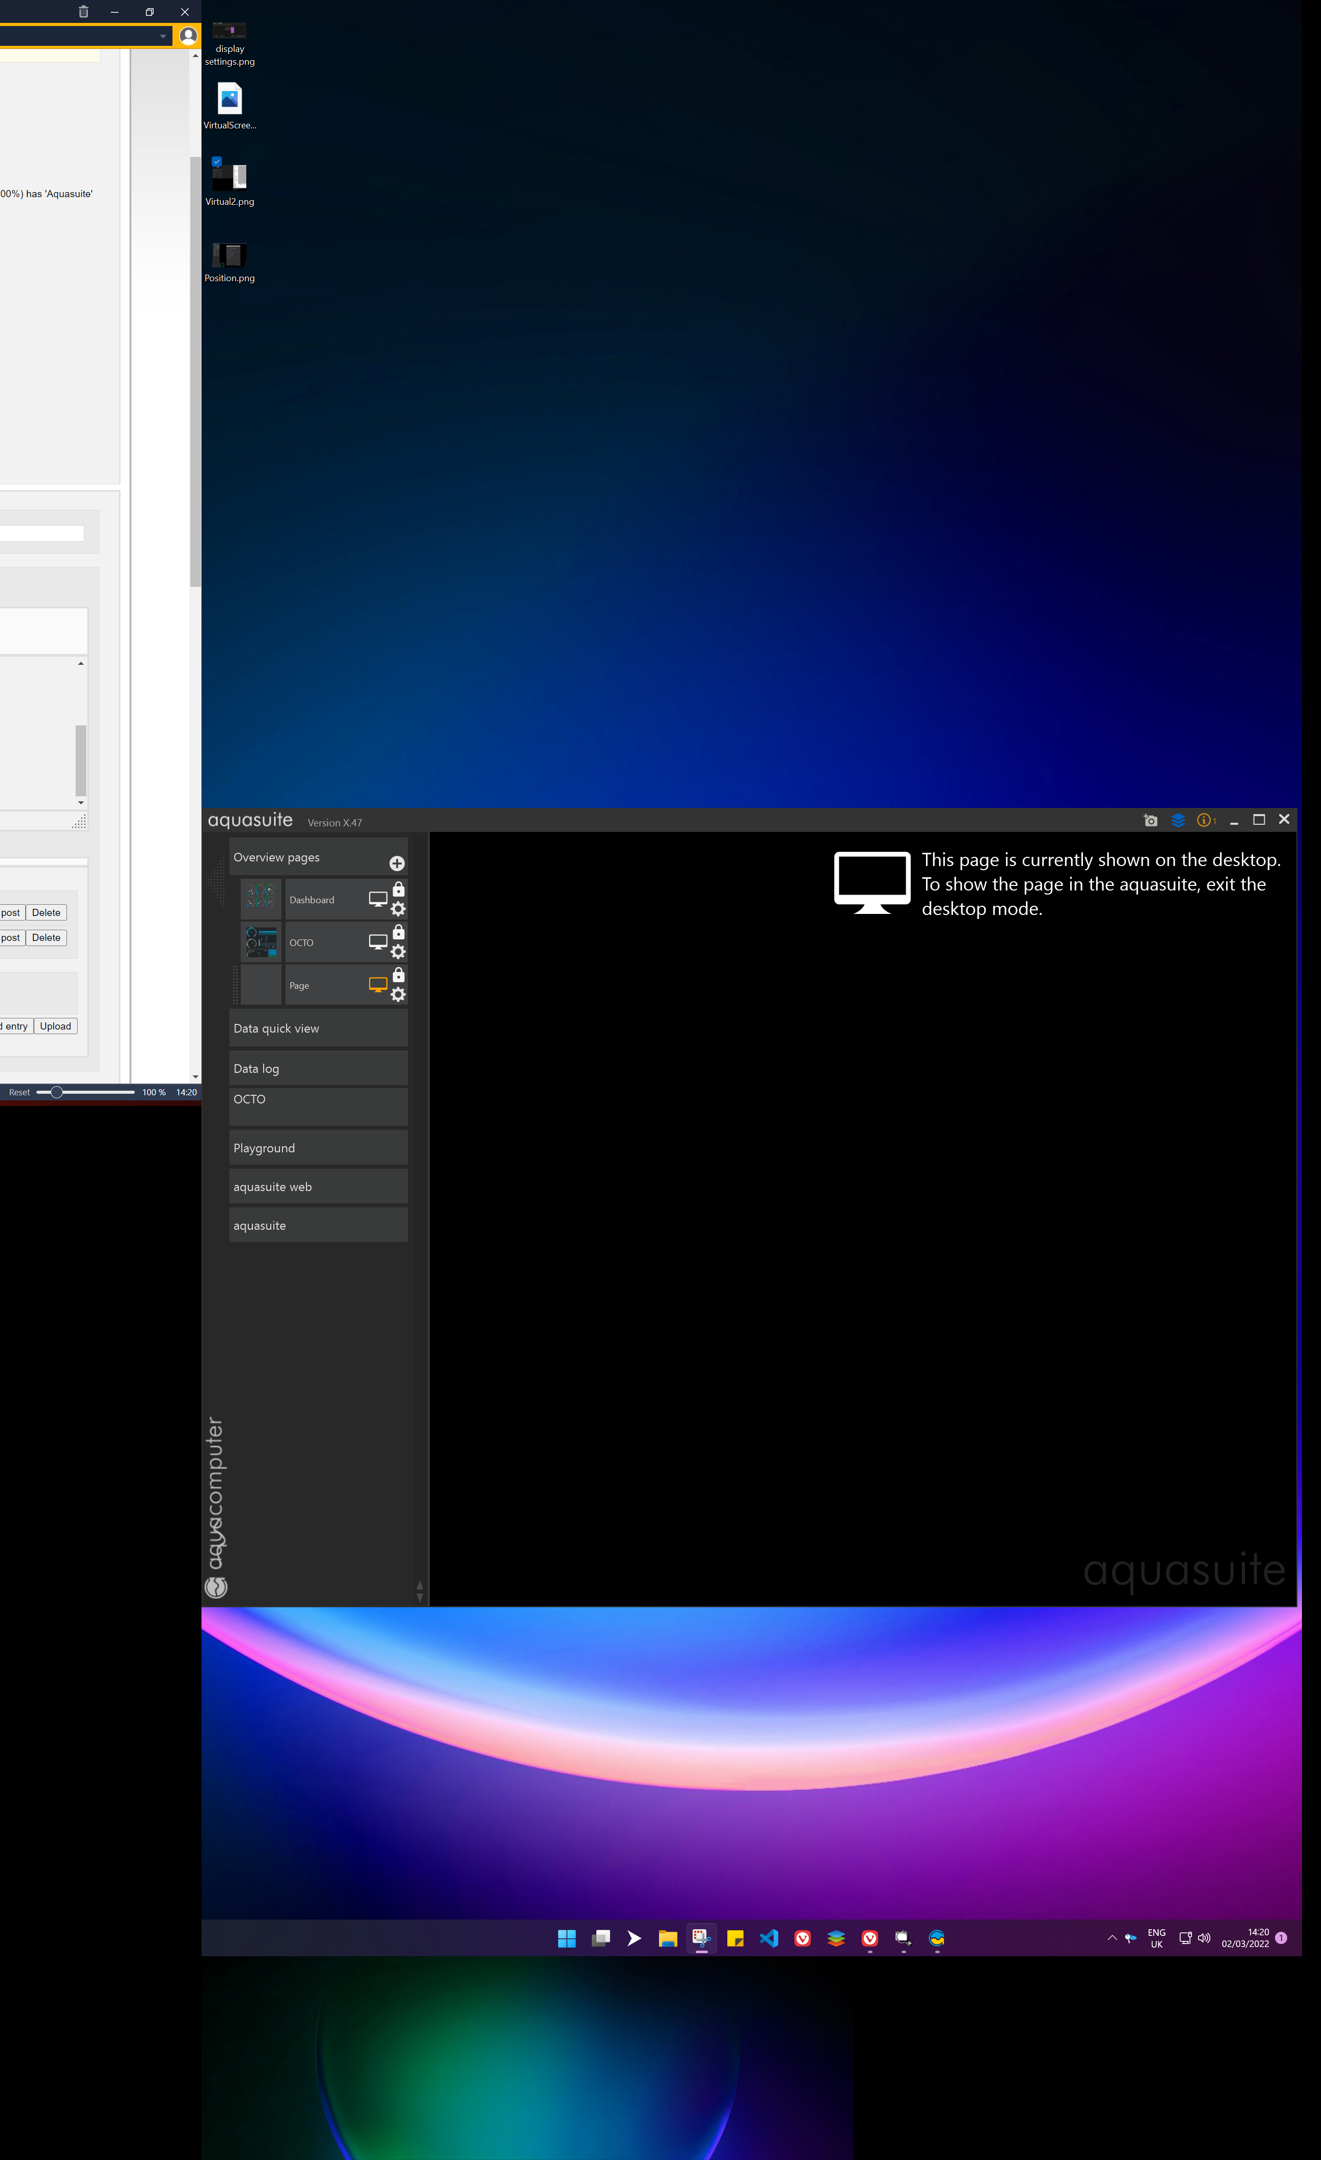Image resolution: width=1321 pixels, height=2160 pixels.
Task: Expand the Playground section
Action: pos(318,1148)
